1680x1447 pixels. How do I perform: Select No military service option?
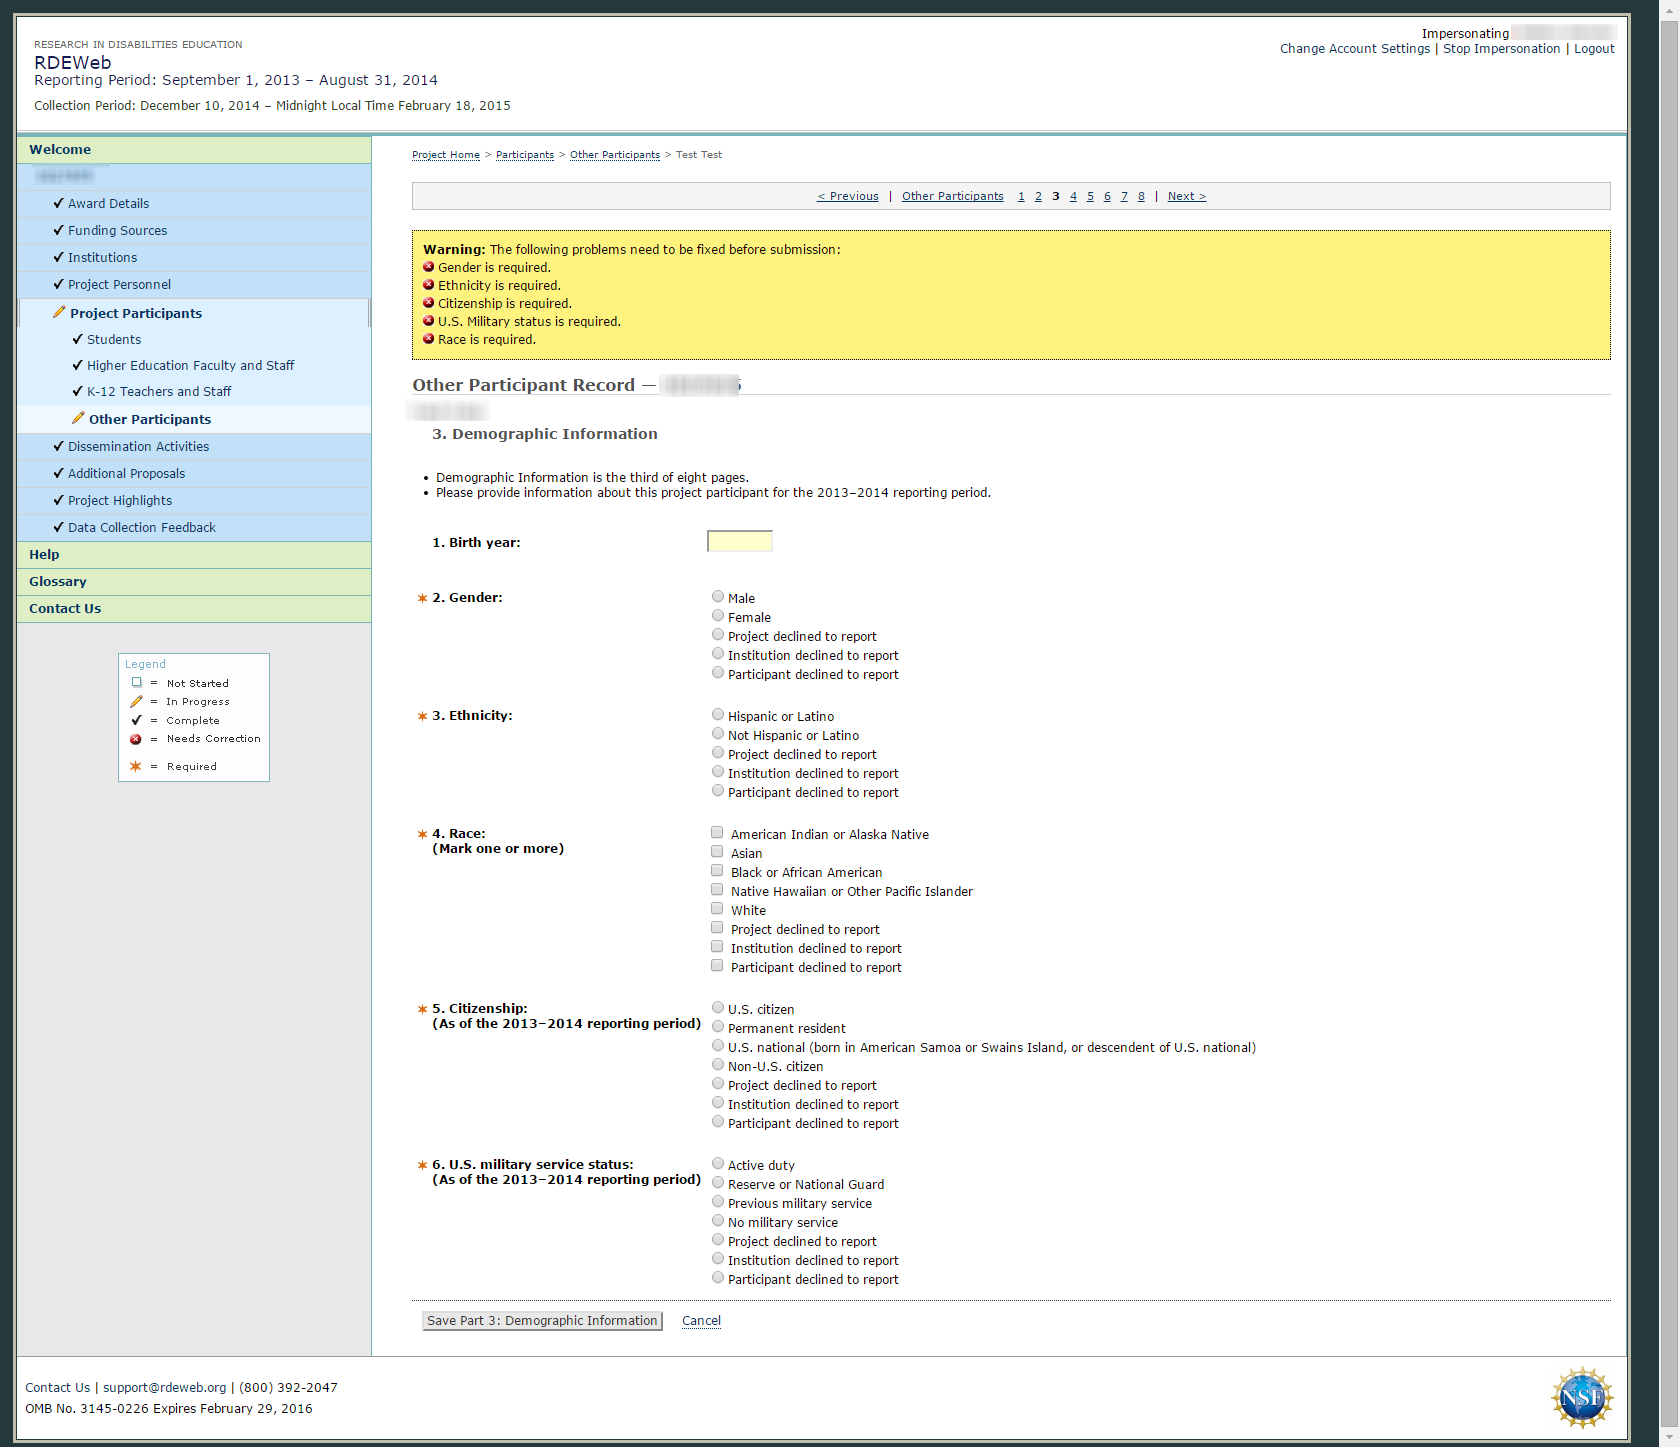718,1221
